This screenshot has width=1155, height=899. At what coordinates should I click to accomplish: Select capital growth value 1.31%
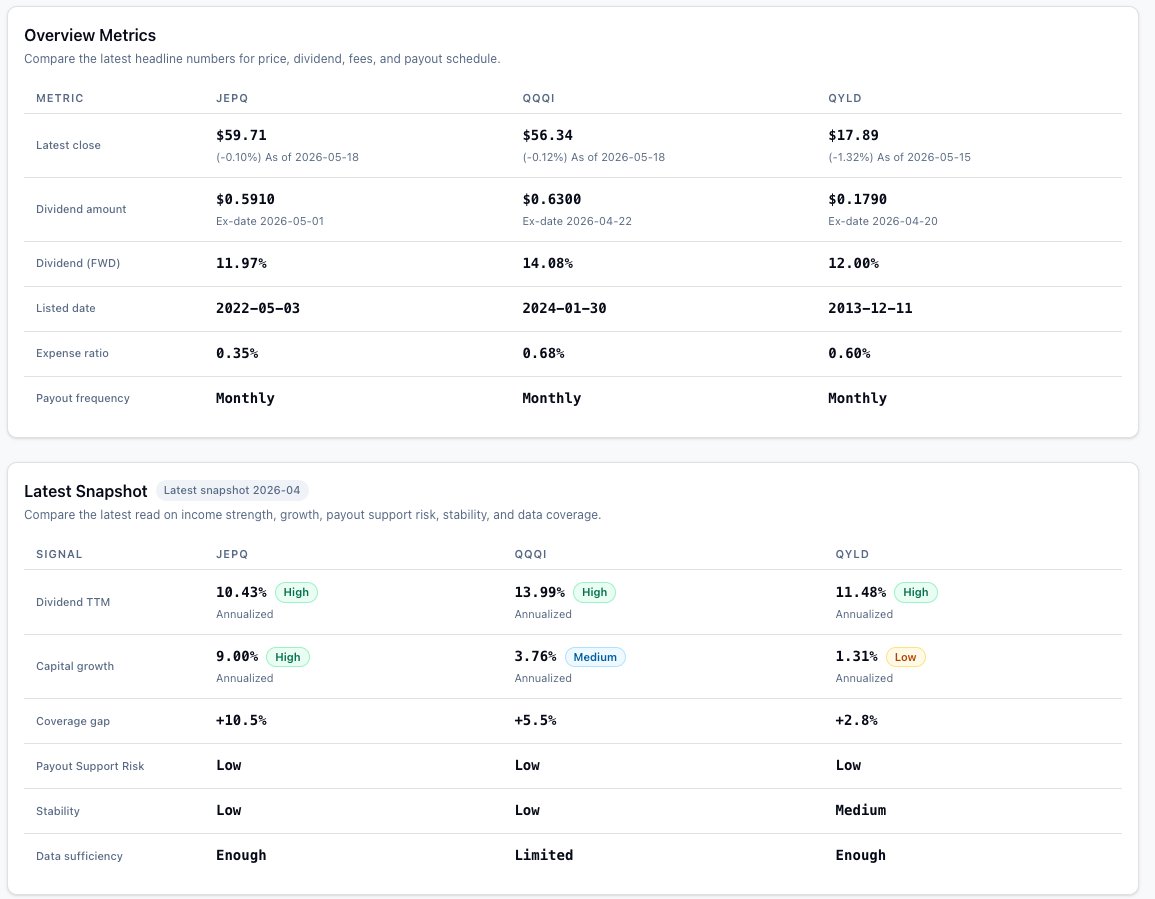point(856,656)
